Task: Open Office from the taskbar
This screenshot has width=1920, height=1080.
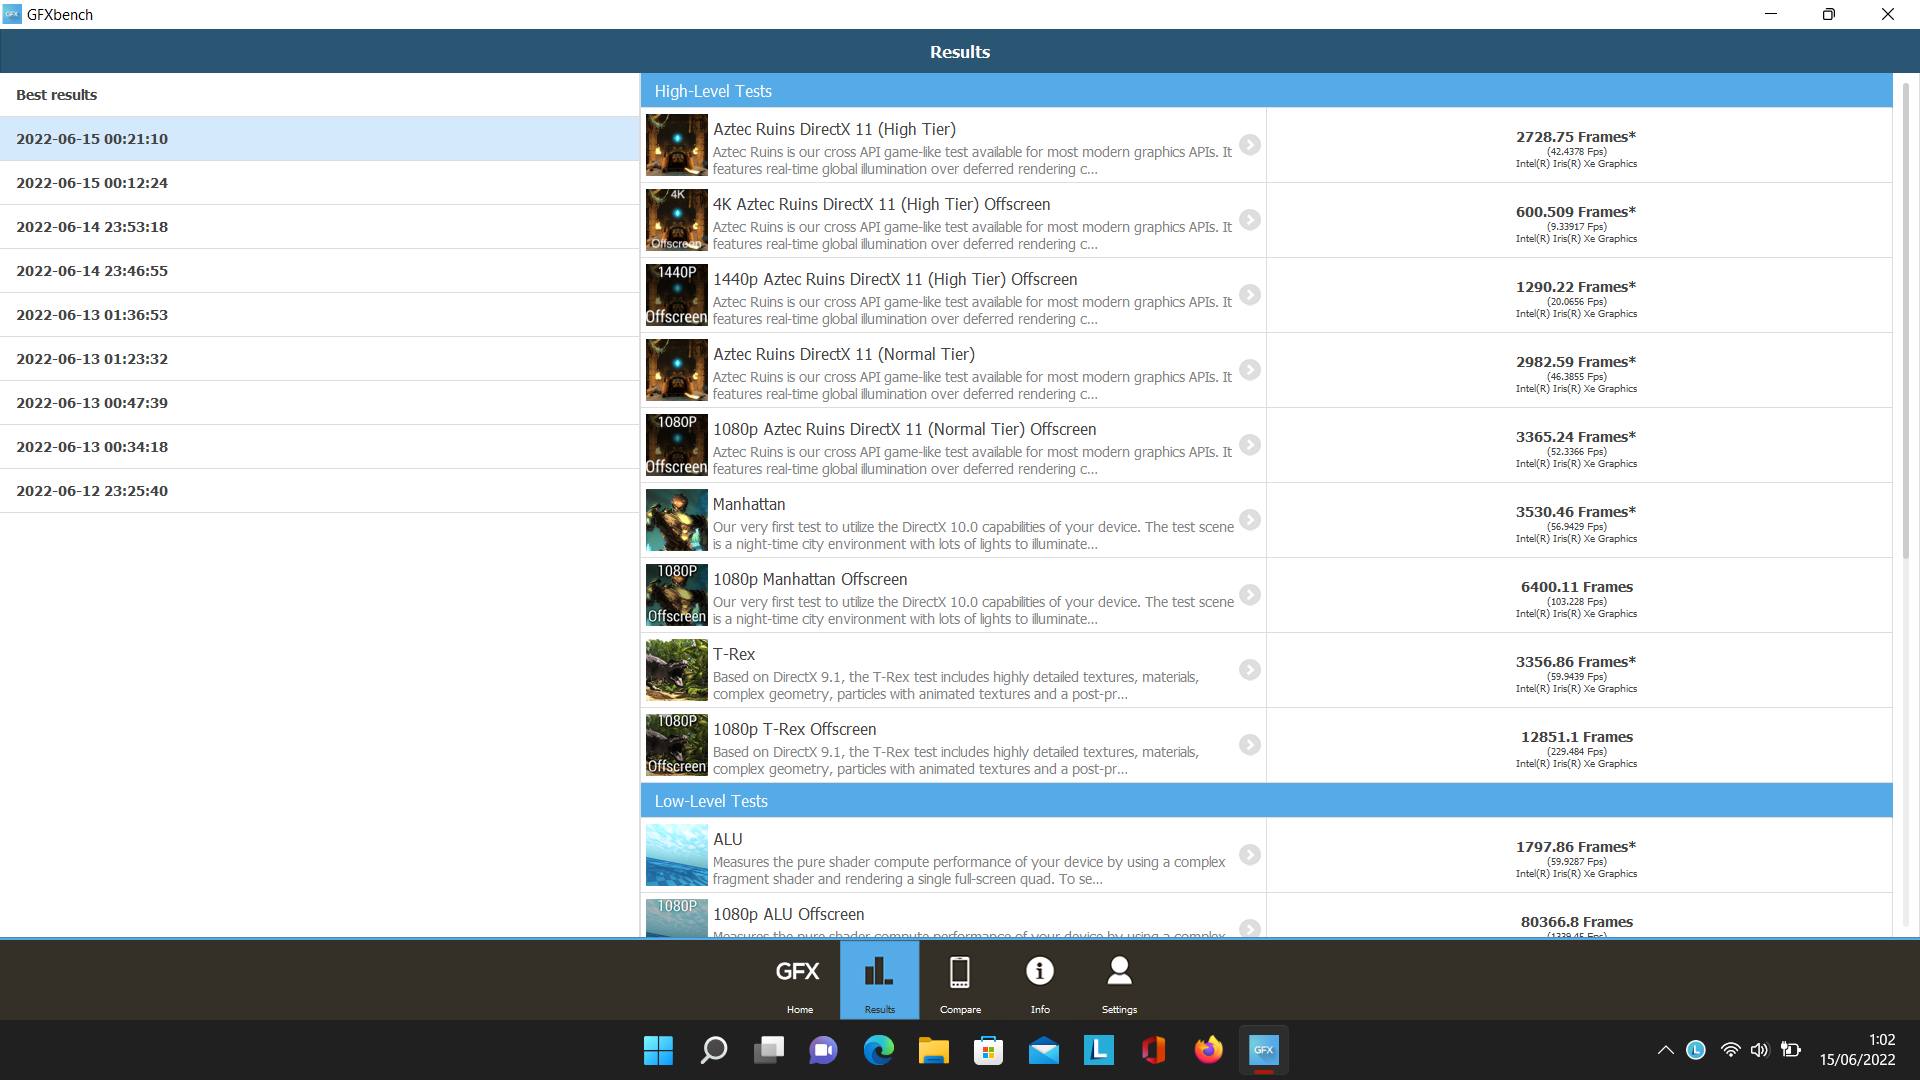Action: coord(1153,1050)
